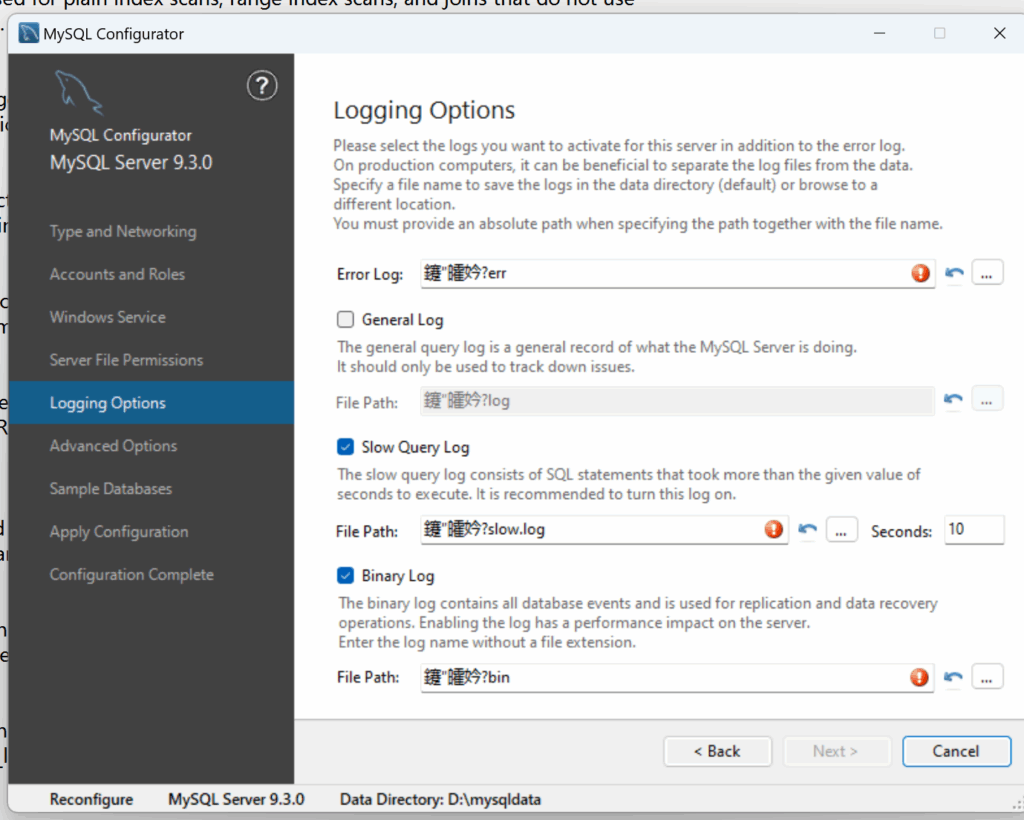Reset the Binary Log file path

[954, 677]
